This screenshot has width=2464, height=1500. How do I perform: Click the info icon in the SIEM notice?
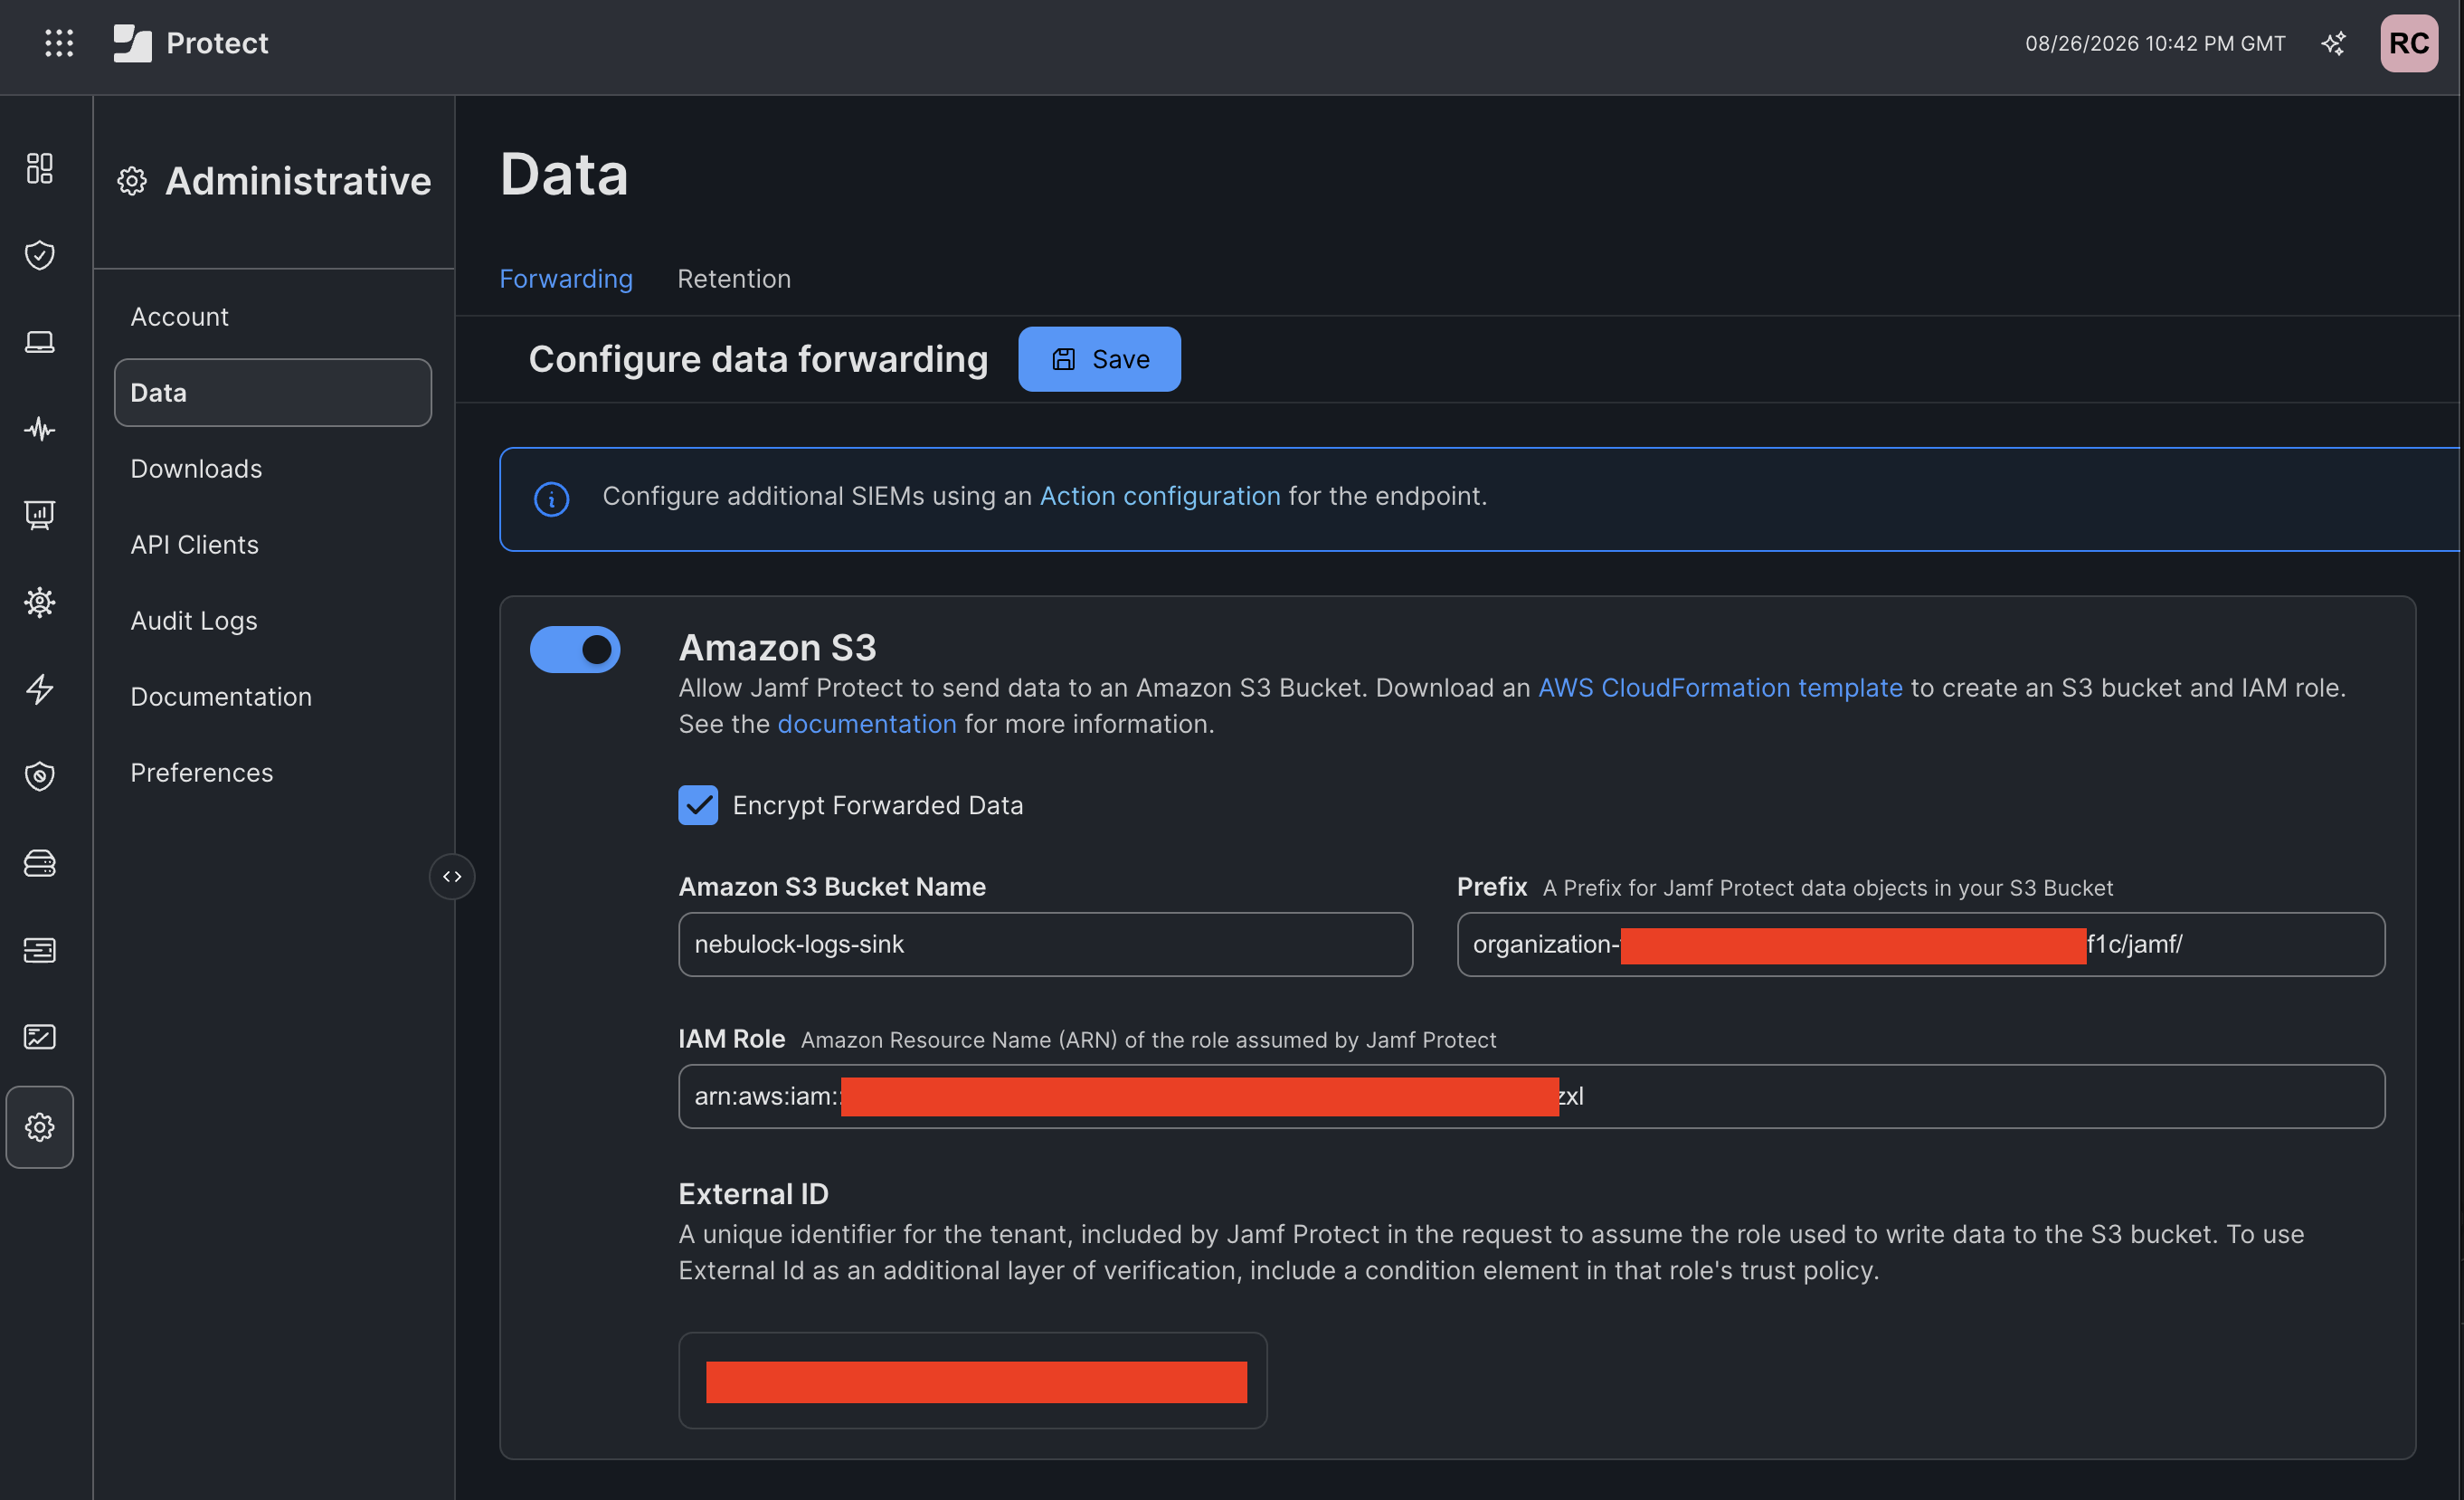coord(551,498)
